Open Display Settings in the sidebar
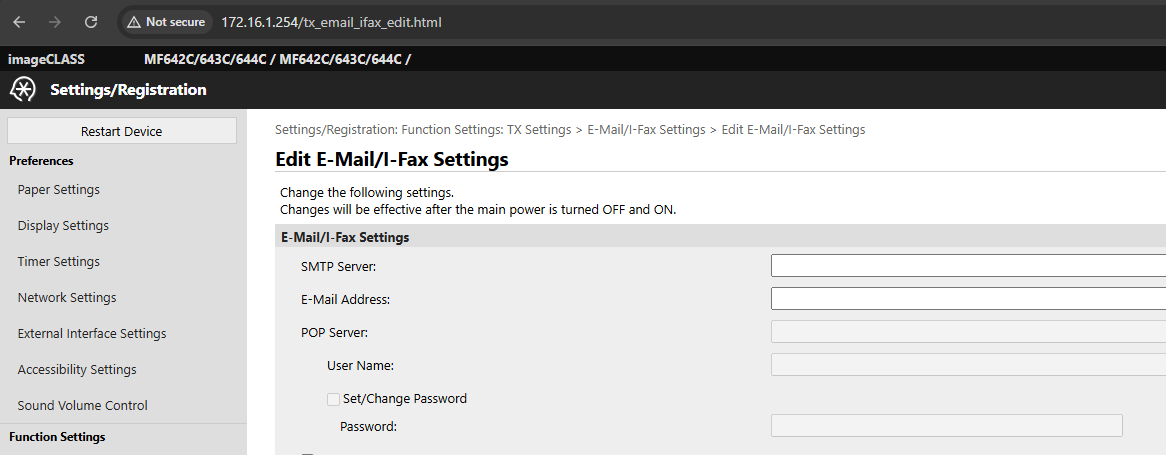 point(63,225)
